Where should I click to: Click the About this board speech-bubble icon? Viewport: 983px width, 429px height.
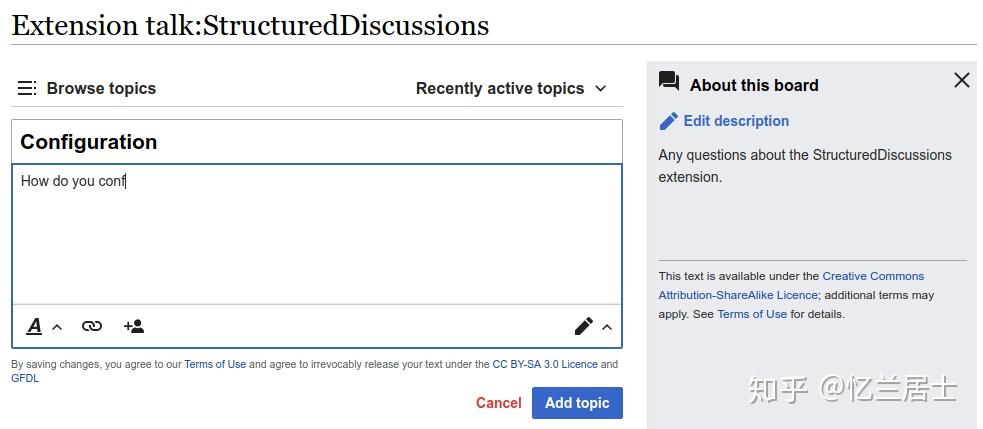coord(669,83)
